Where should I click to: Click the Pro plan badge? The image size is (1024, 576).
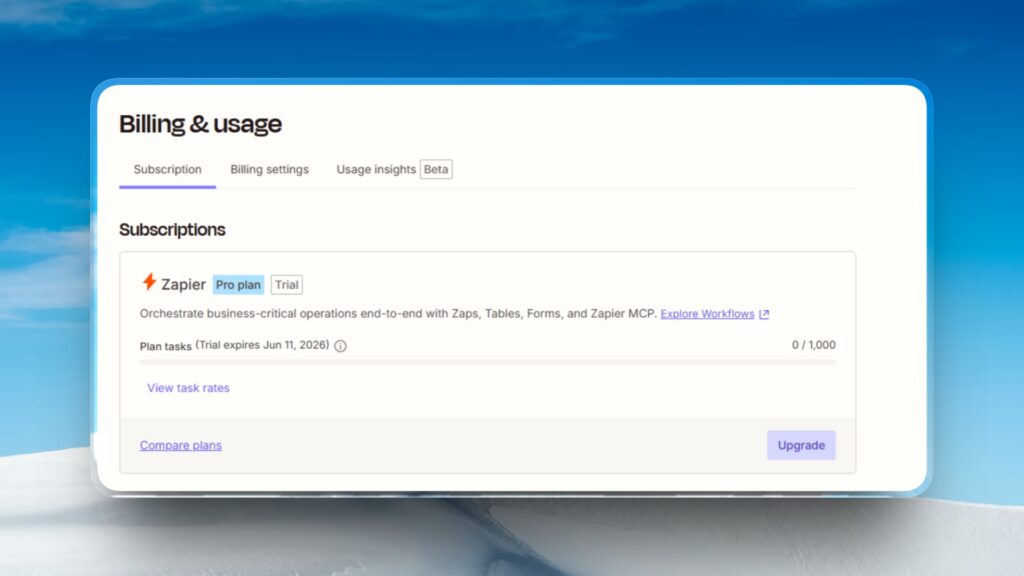pyautogui.click(x=238, y=285)
